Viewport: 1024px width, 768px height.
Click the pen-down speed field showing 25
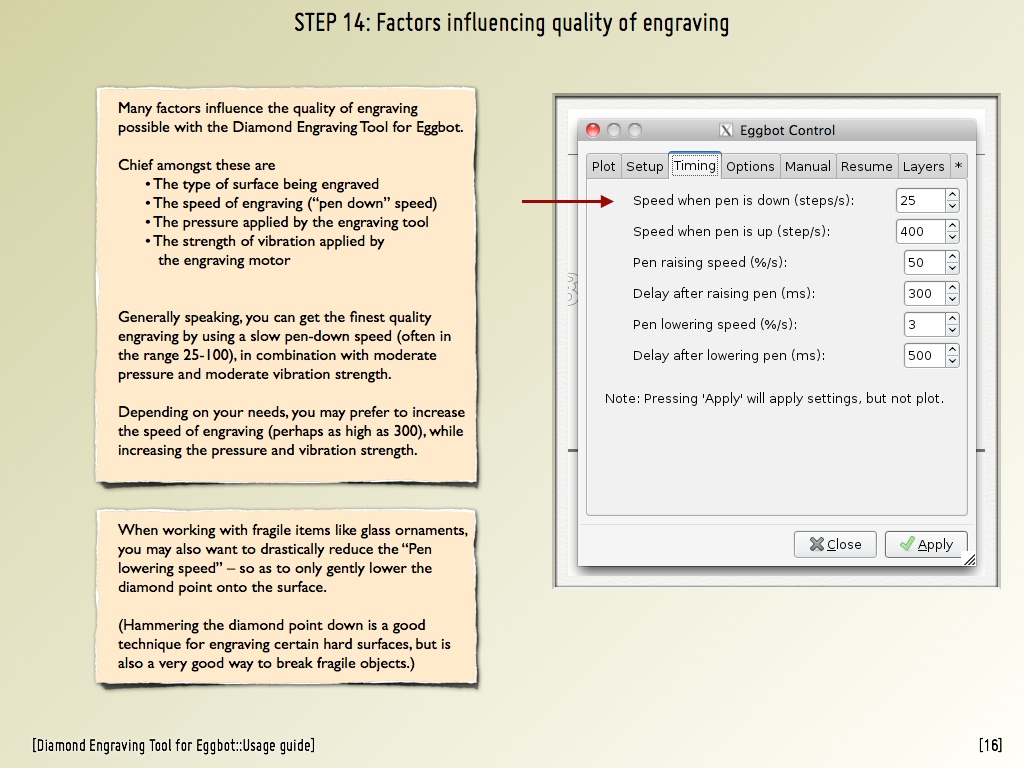(x=920, y=200)
